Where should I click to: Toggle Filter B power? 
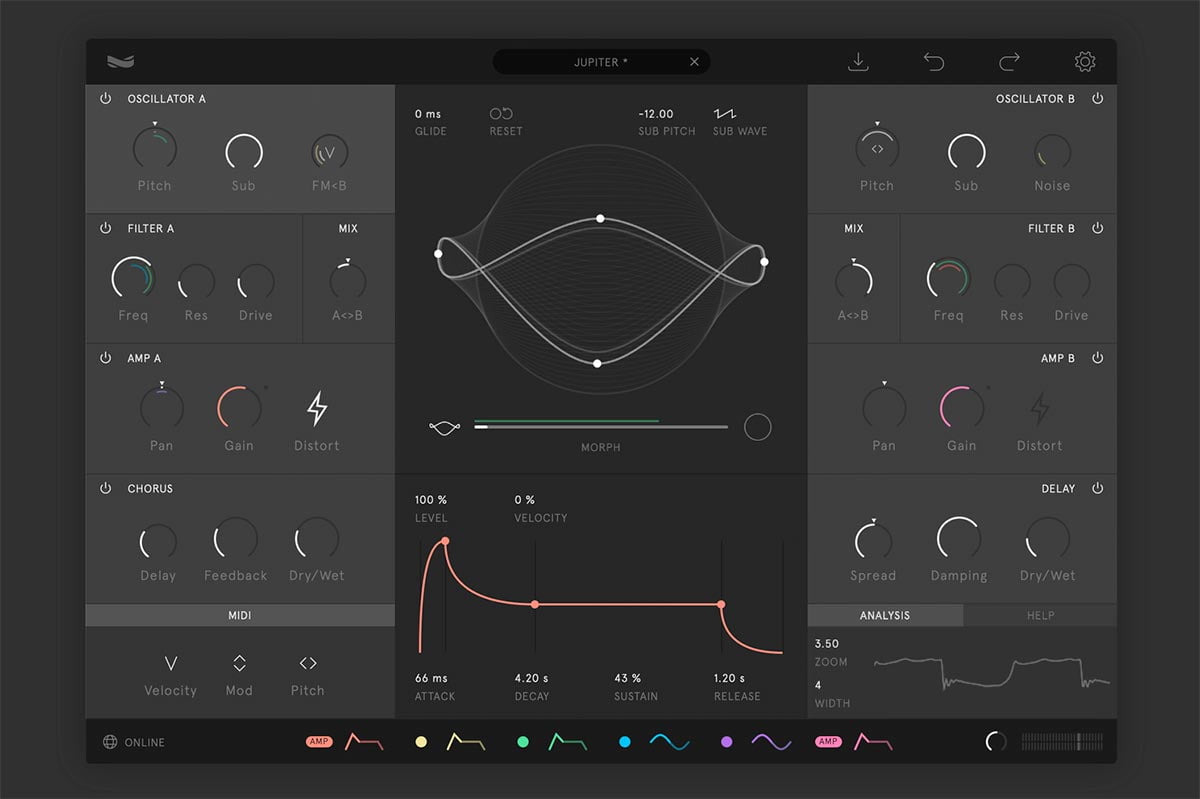1097,228
